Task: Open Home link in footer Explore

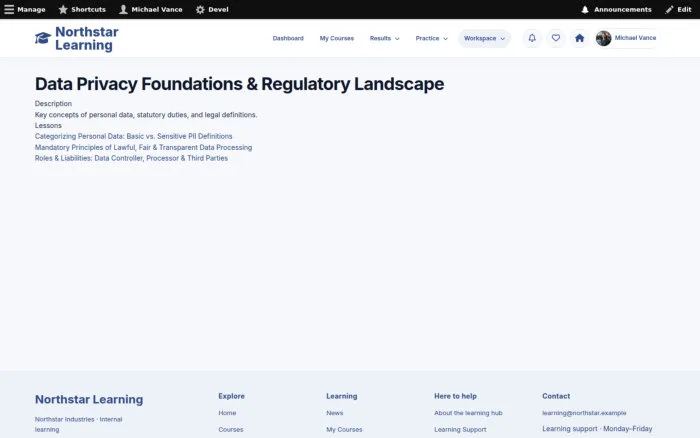Action: (x=227, y=413)
